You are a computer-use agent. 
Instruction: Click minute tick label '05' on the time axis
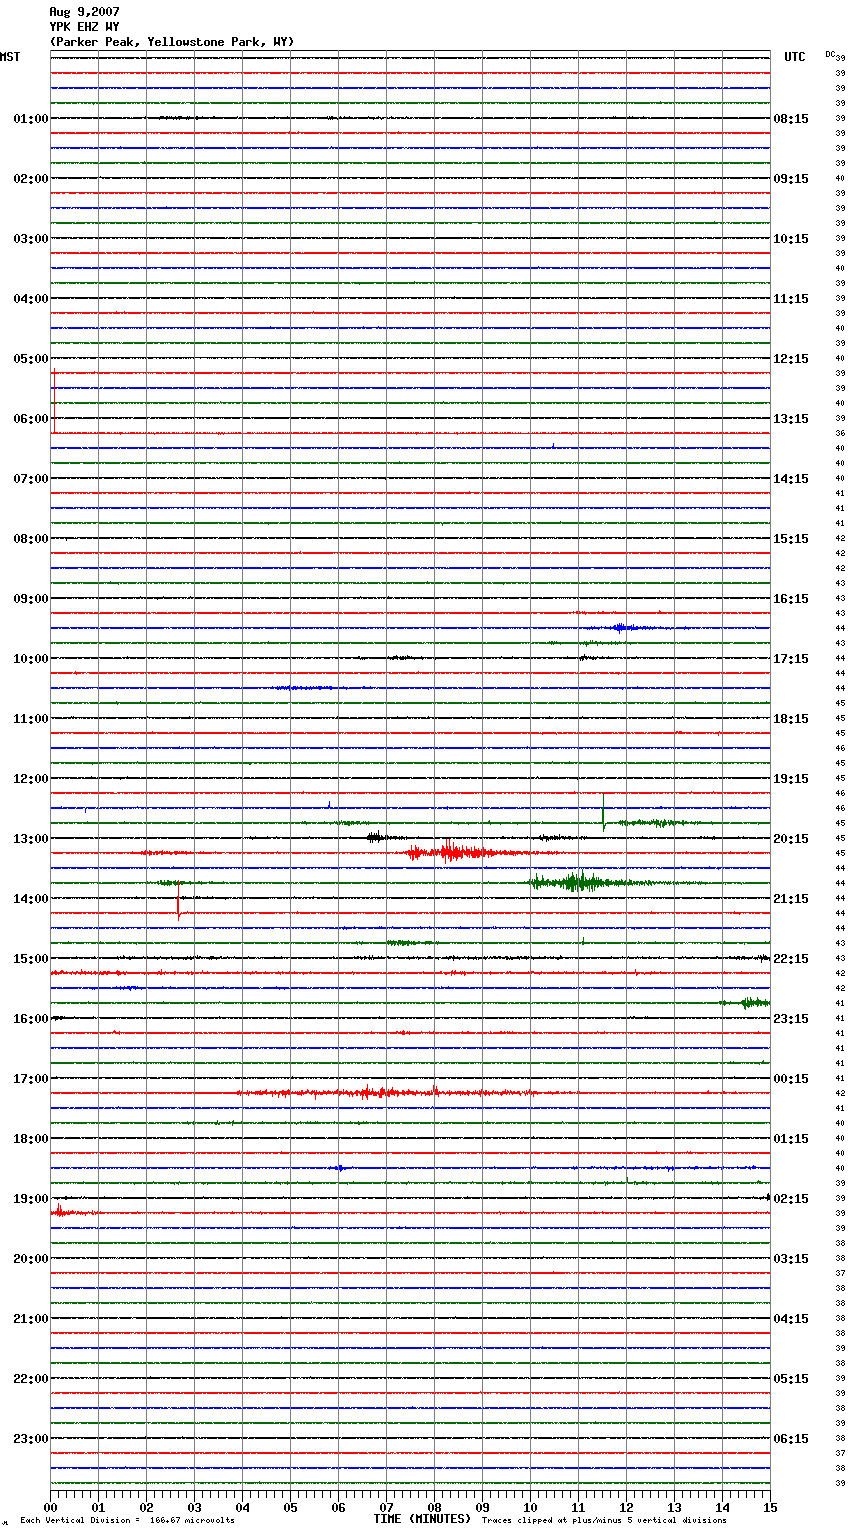290,1507
